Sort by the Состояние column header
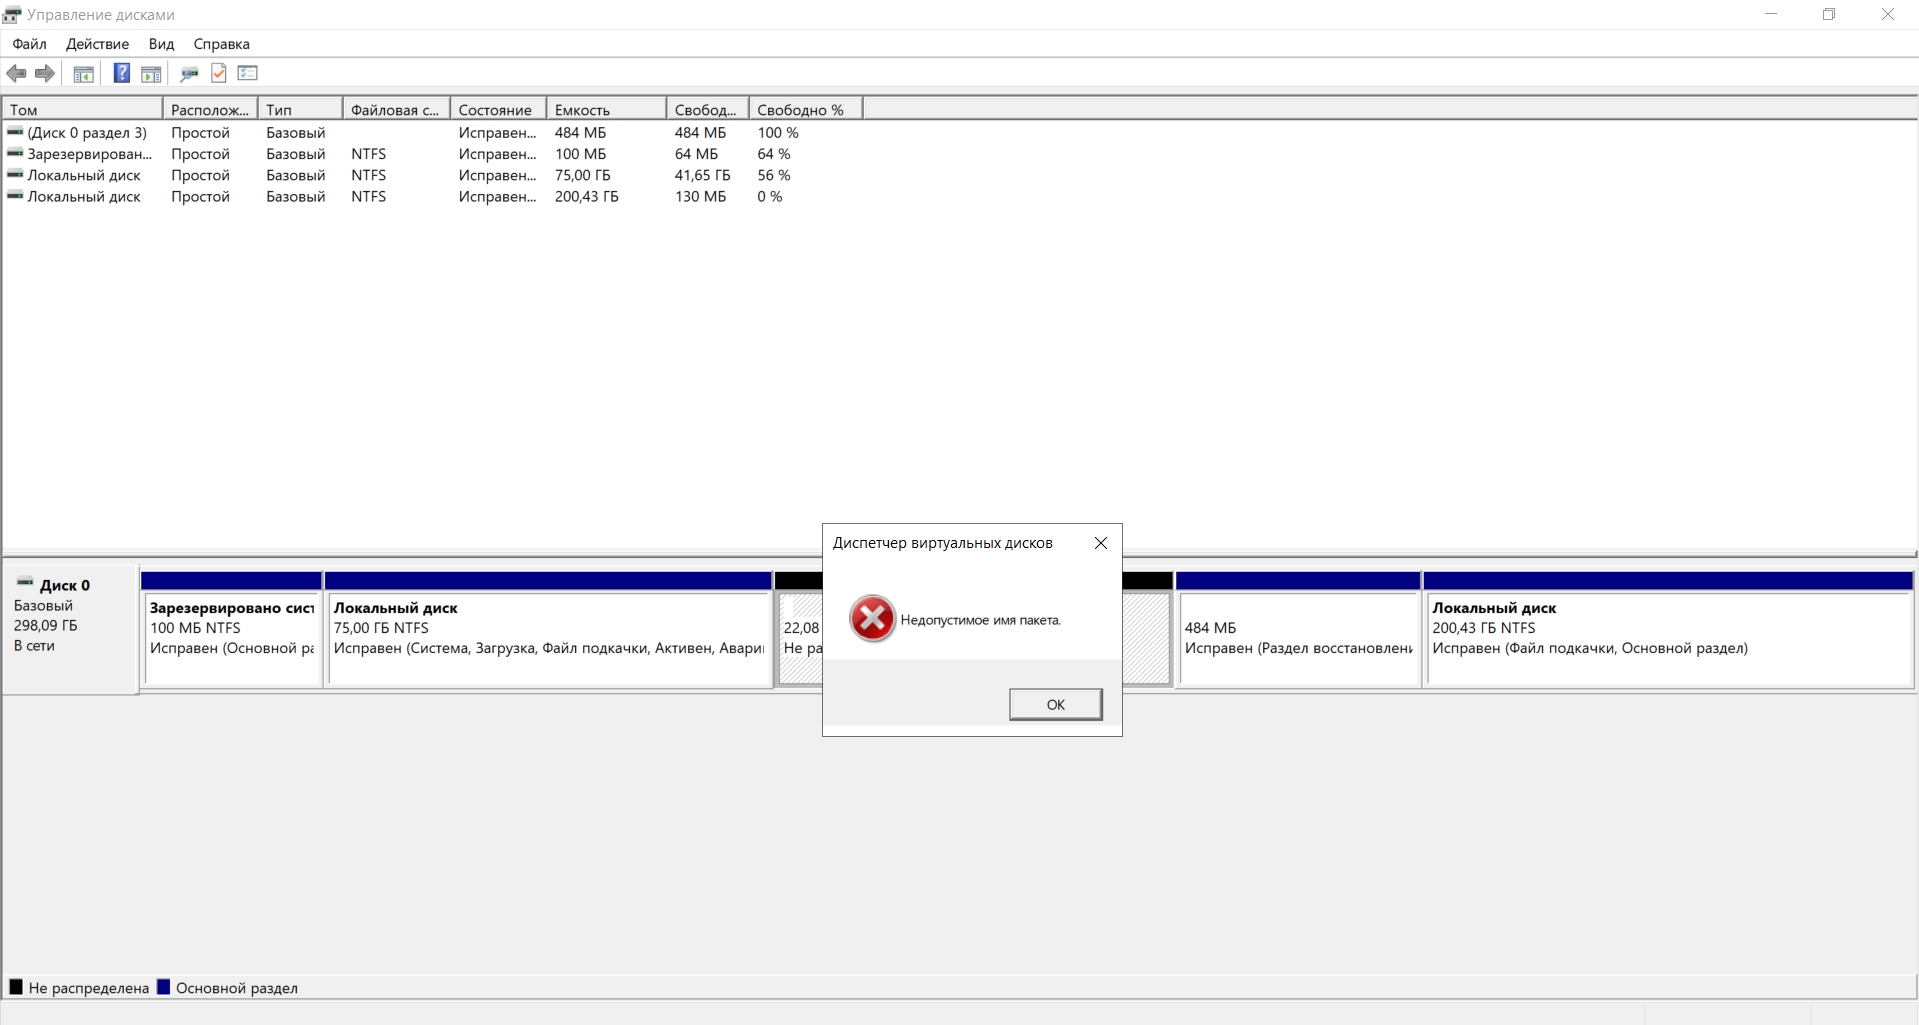 498,109
